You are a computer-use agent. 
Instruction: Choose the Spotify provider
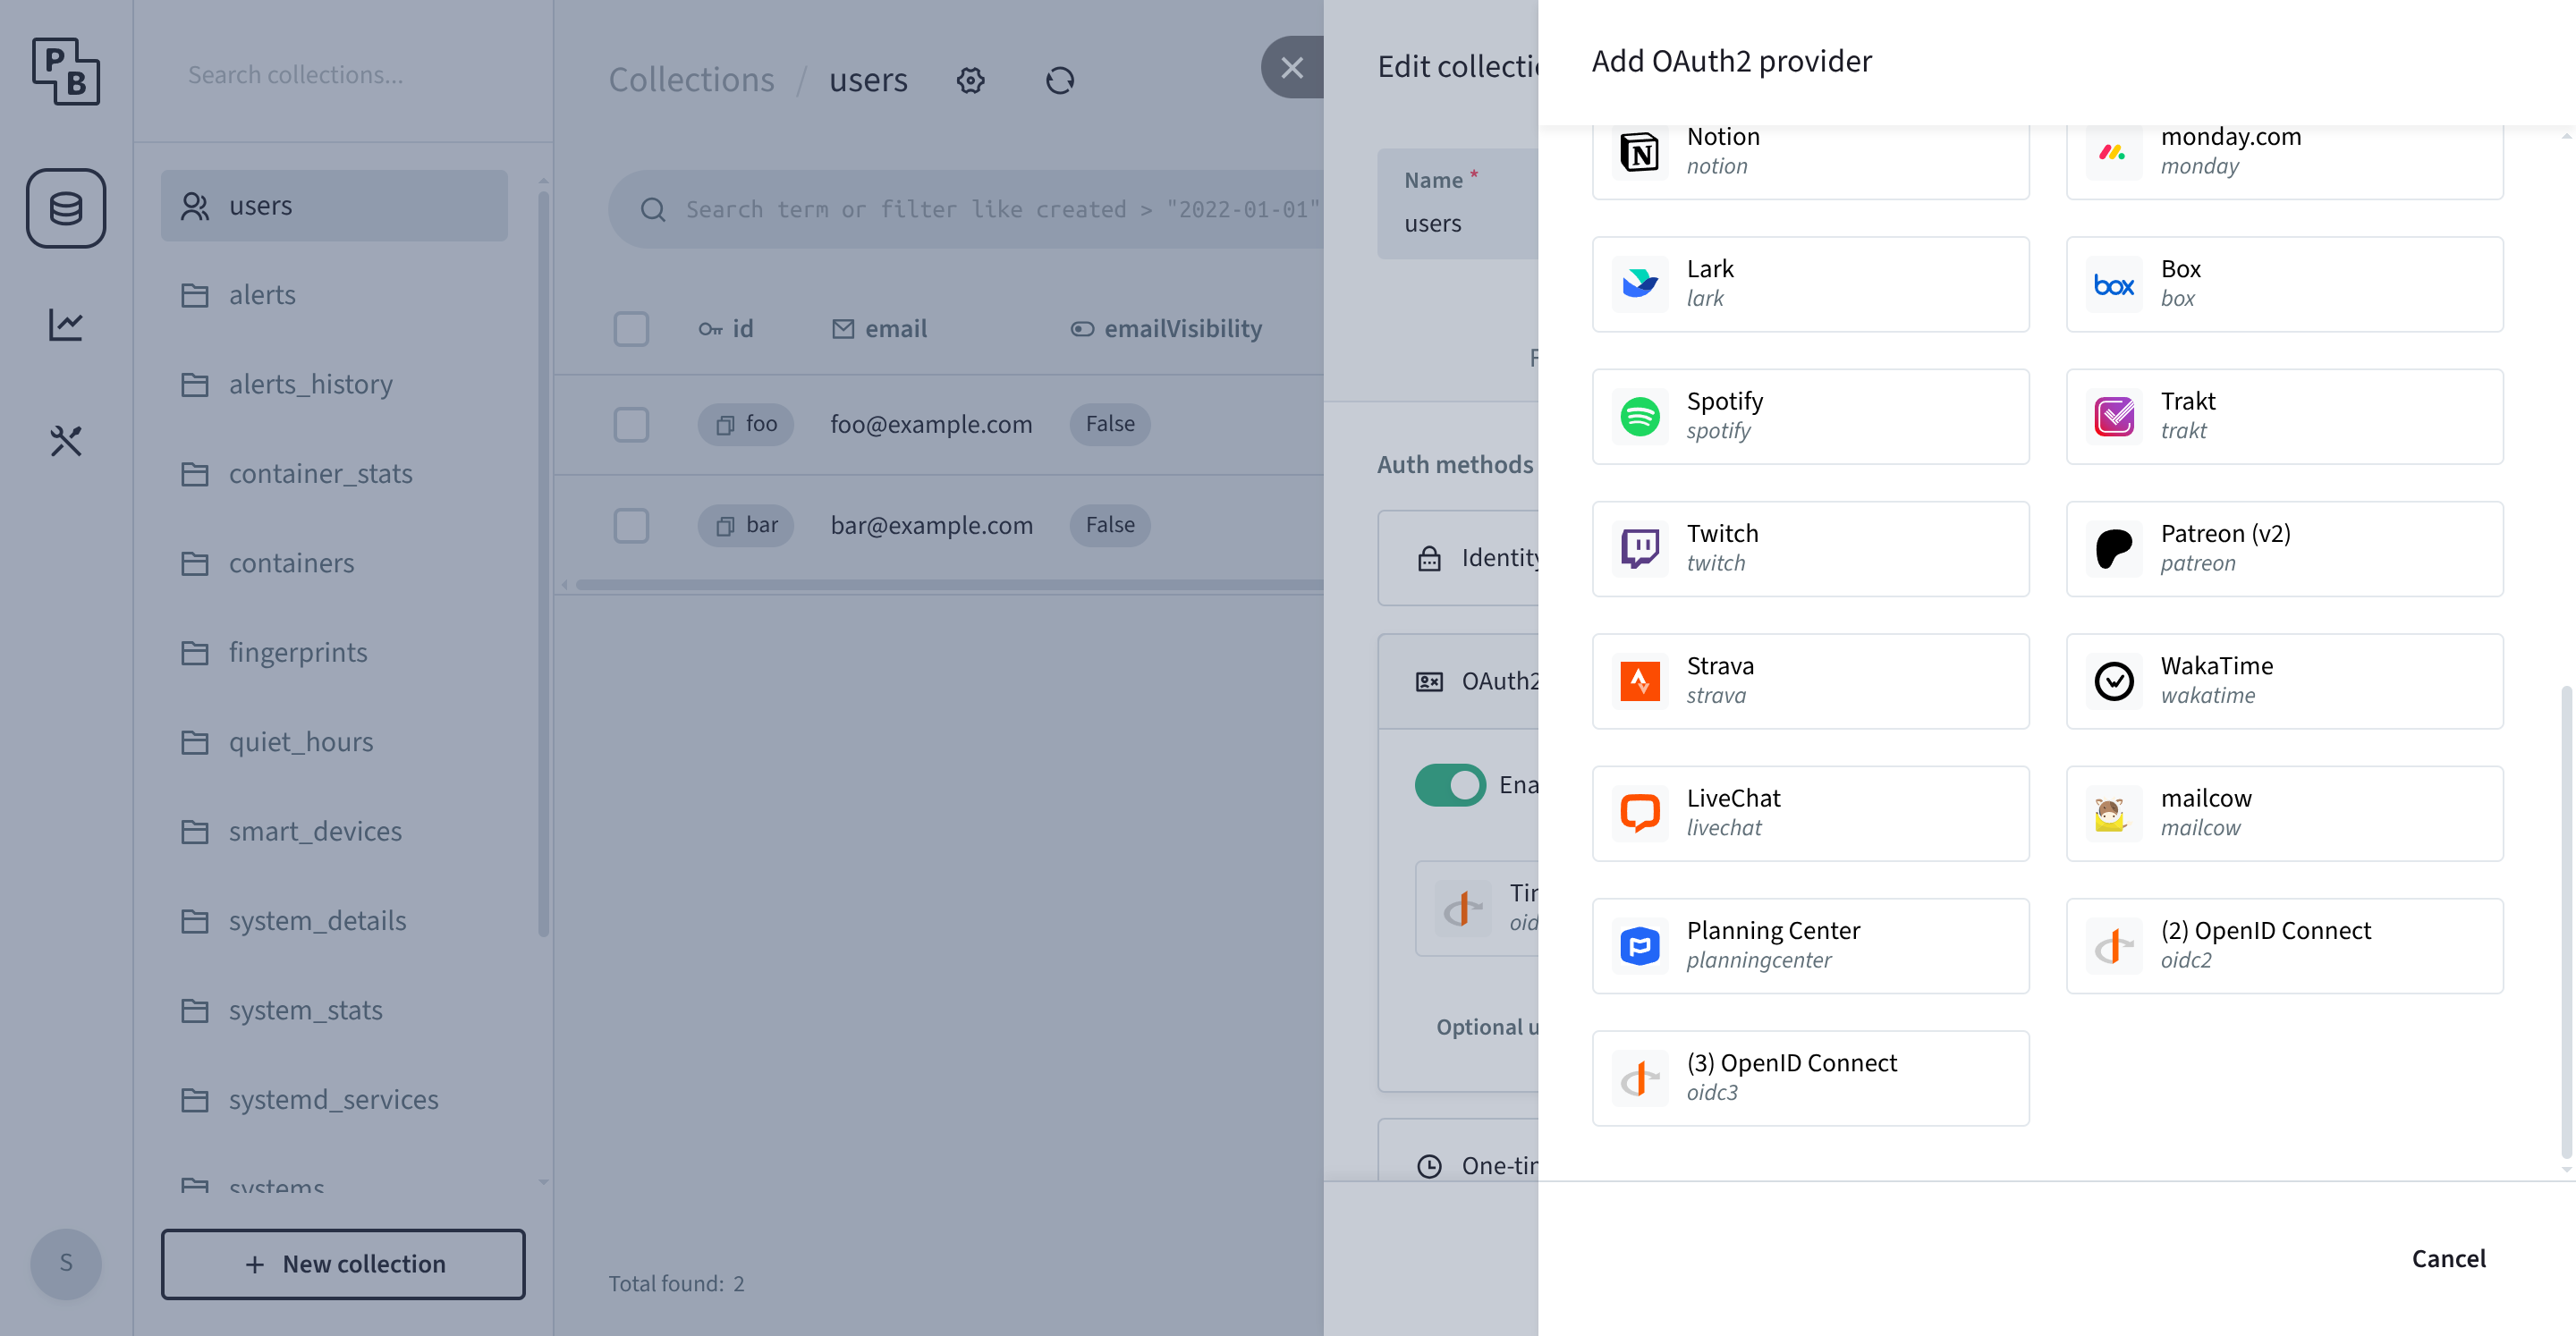click(1810, 416)
